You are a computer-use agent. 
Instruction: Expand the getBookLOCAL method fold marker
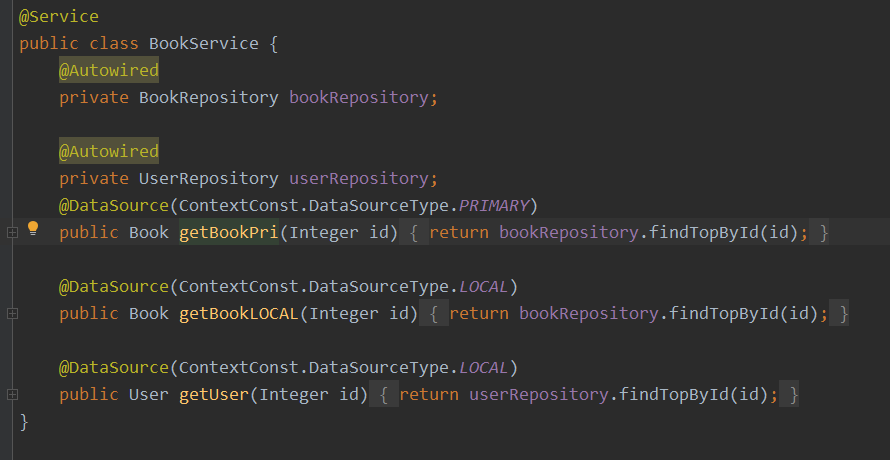12,313
